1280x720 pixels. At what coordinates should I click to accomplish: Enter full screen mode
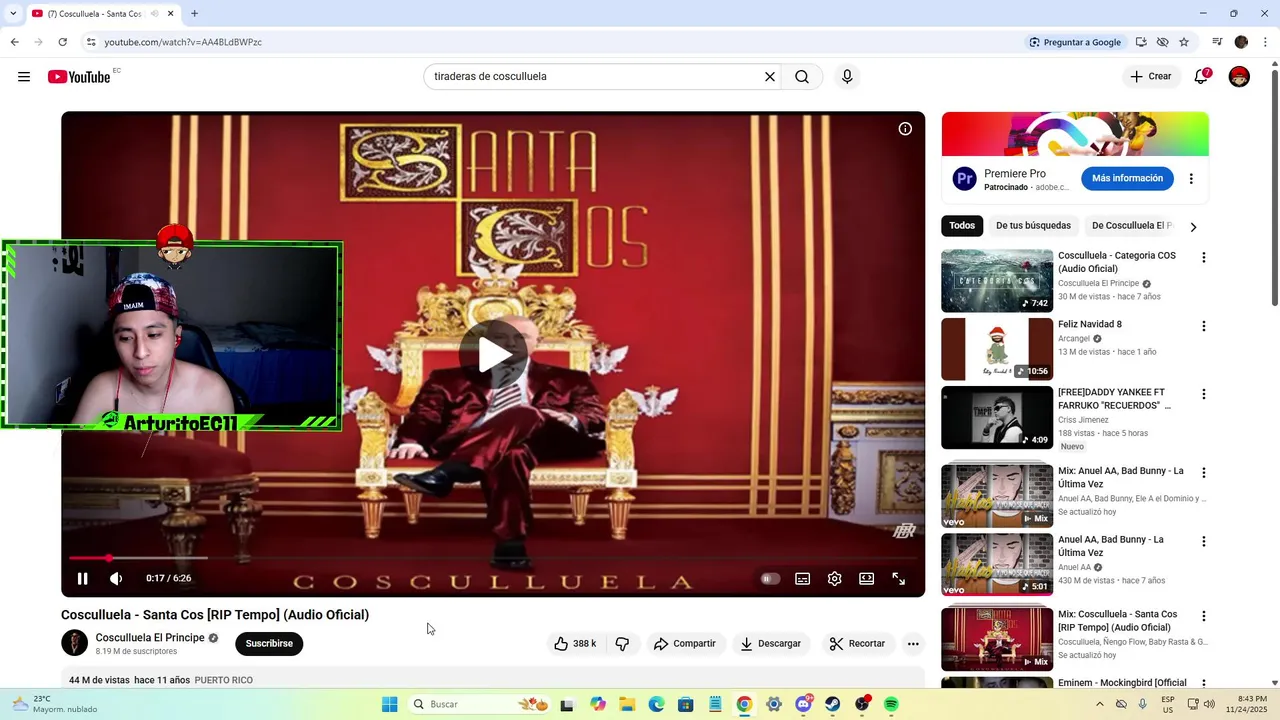pyautogui.click(x=899, y=578)
